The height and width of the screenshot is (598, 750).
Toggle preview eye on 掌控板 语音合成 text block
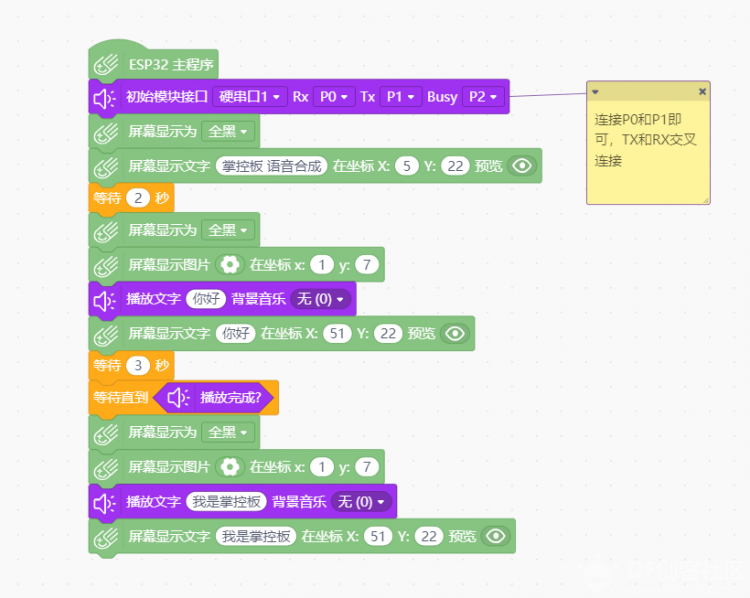[x=522, y=166]
